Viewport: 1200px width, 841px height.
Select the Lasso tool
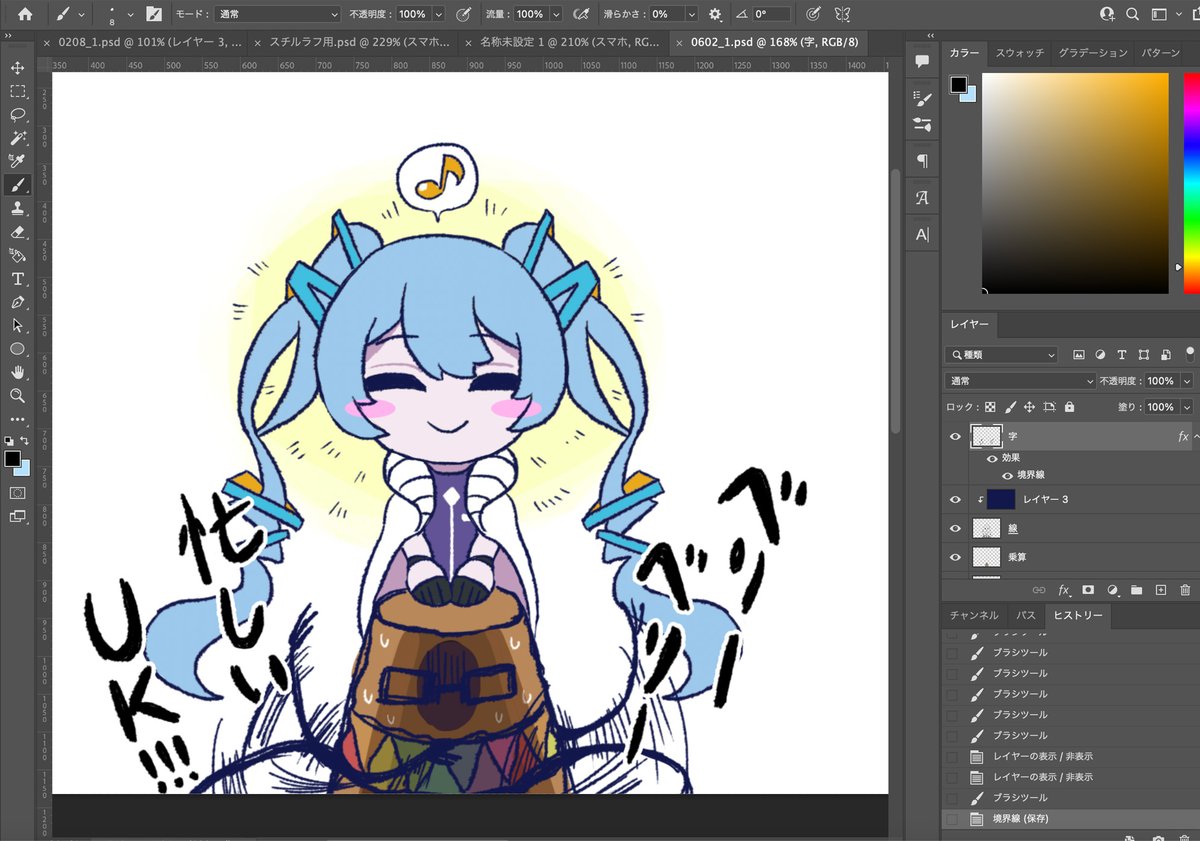coord(17,115)
